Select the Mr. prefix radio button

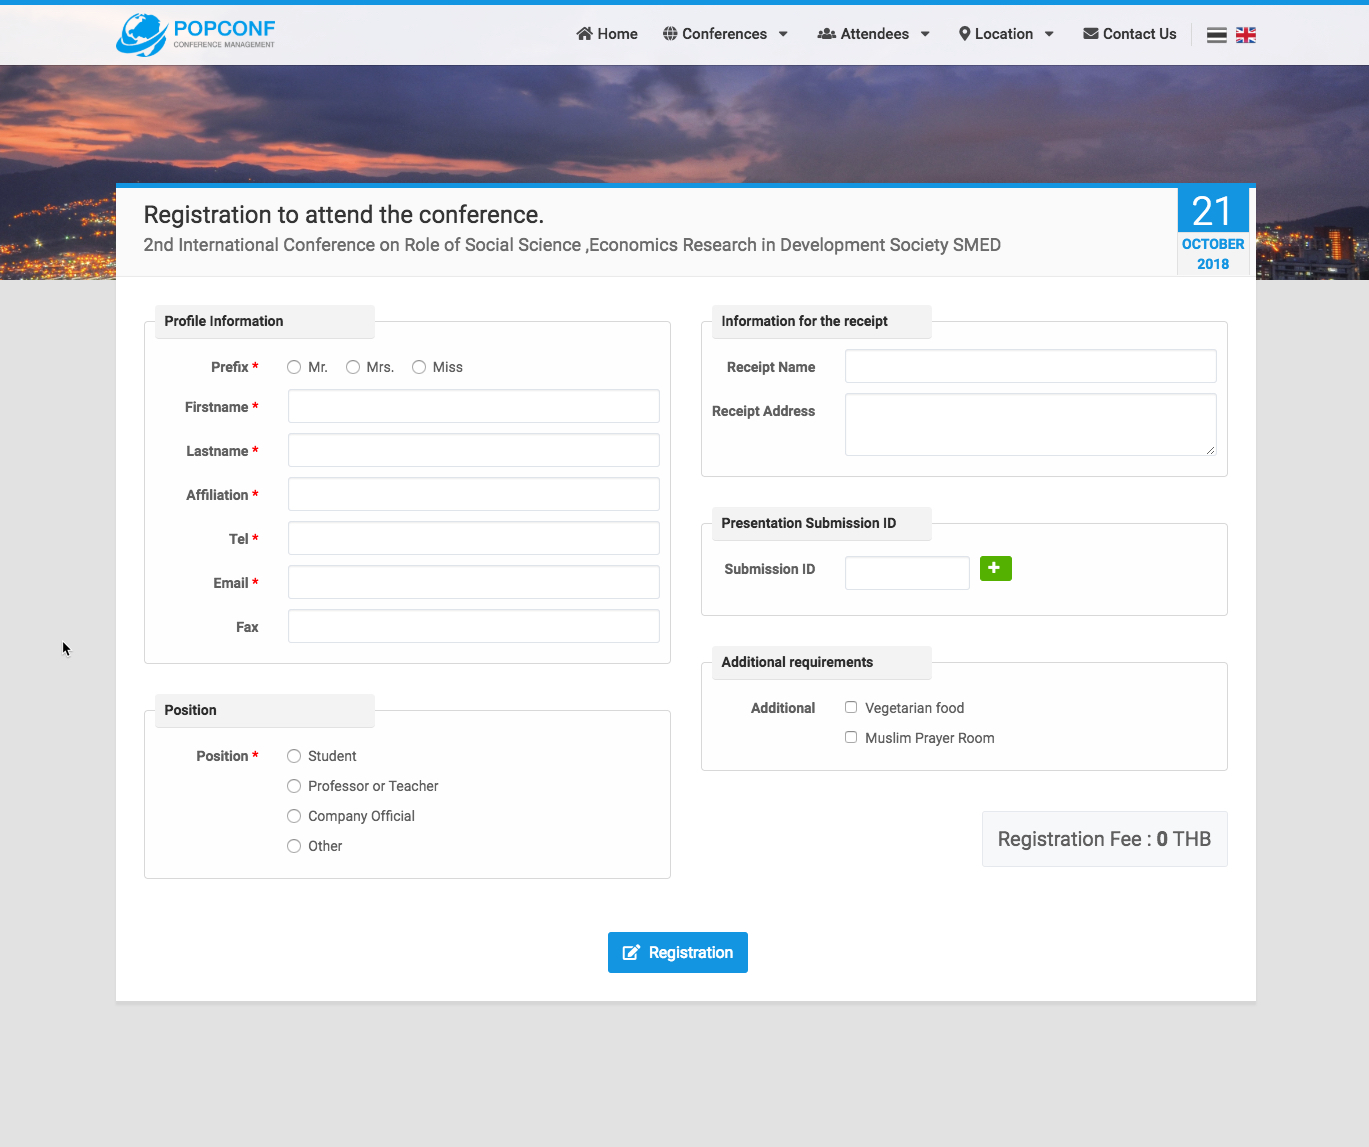coord(294,367)
